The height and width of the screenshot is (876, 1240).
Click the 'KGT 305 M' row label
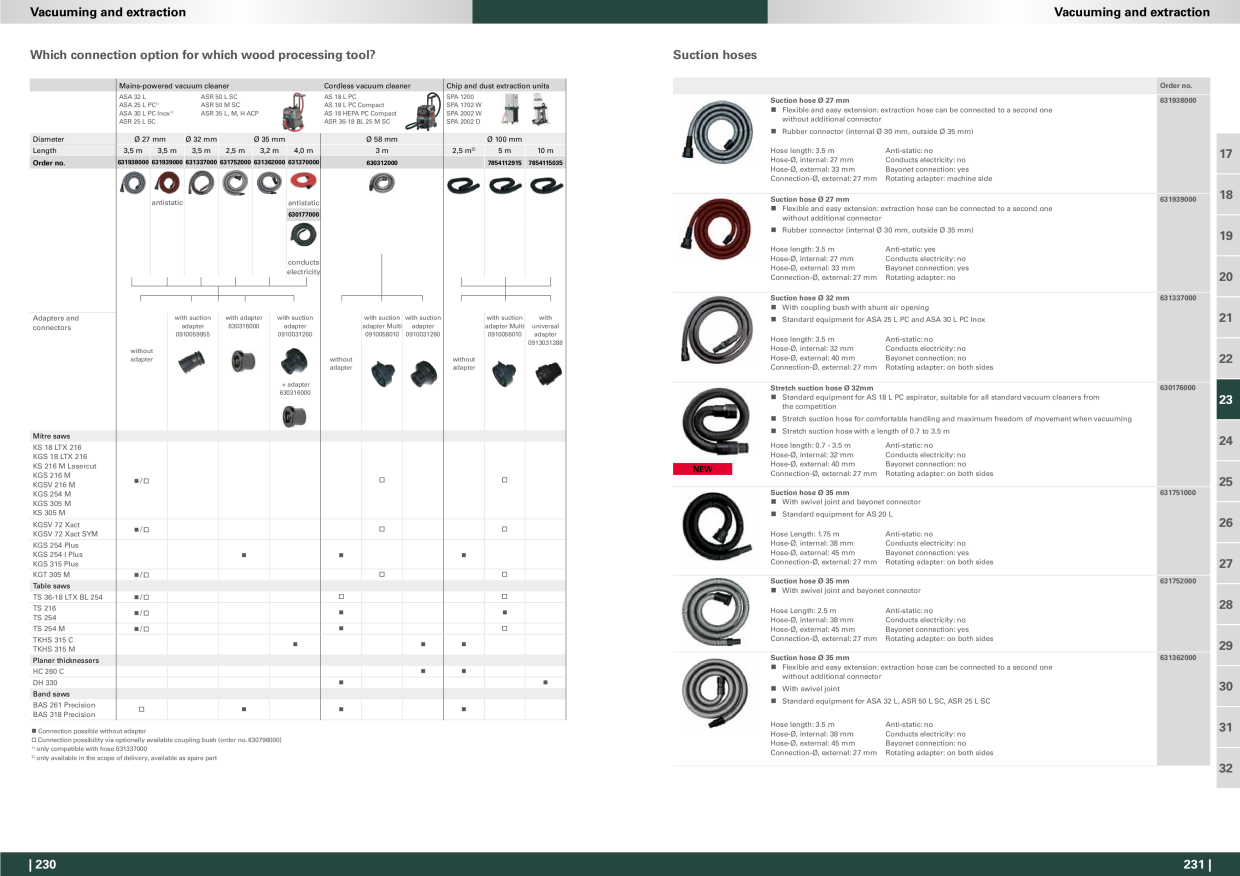(51, 575)
